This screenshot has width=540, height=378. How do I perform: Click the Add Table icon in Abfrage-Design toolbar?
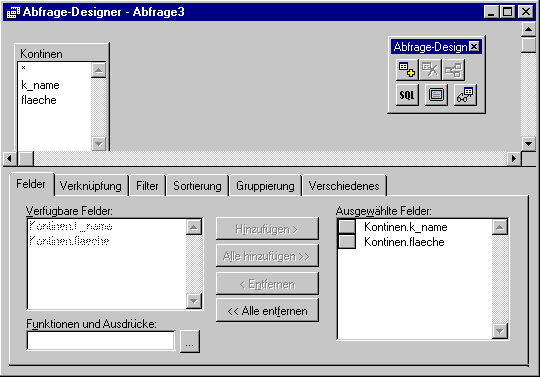pyautogui.click(x=407, y=70)
